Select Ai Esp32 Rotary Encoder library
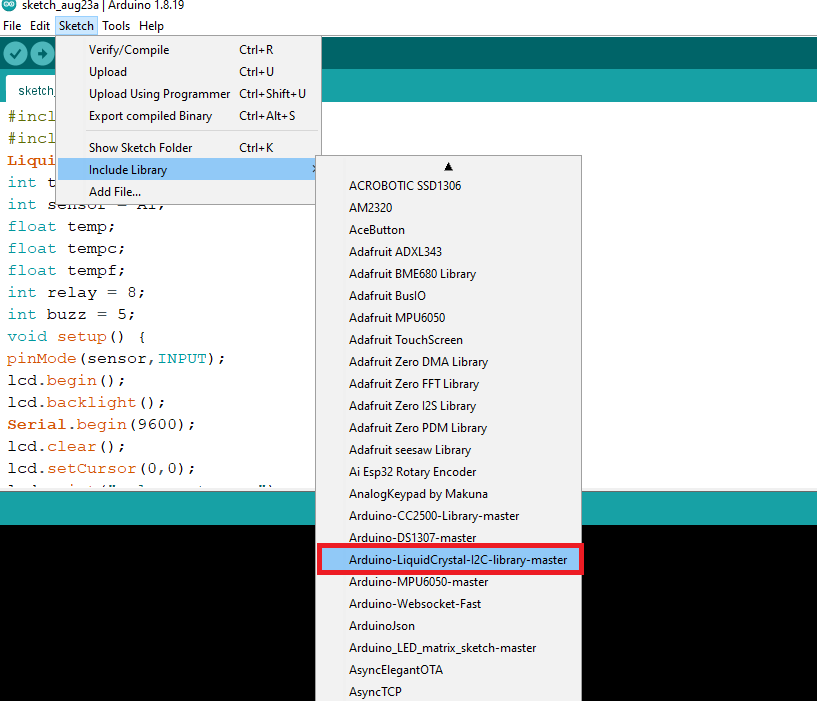Image resolution: width=817 pixels, height=701 pixels. point(449,472)
